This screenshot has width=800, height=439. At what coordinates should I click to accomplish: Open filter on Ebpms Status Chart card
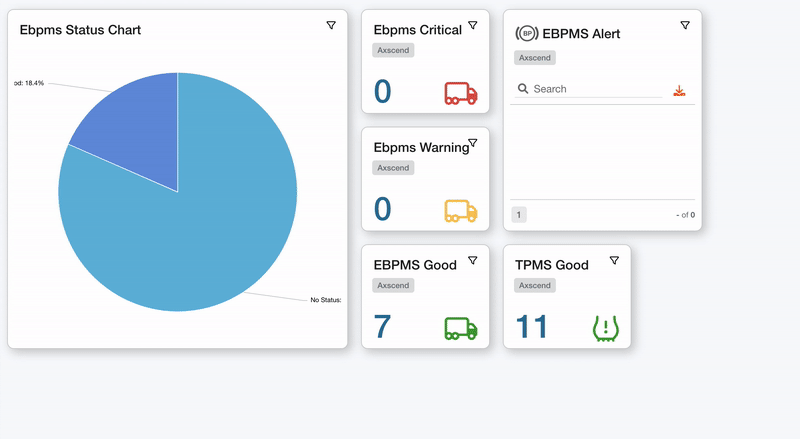click(x=331, y=26)
